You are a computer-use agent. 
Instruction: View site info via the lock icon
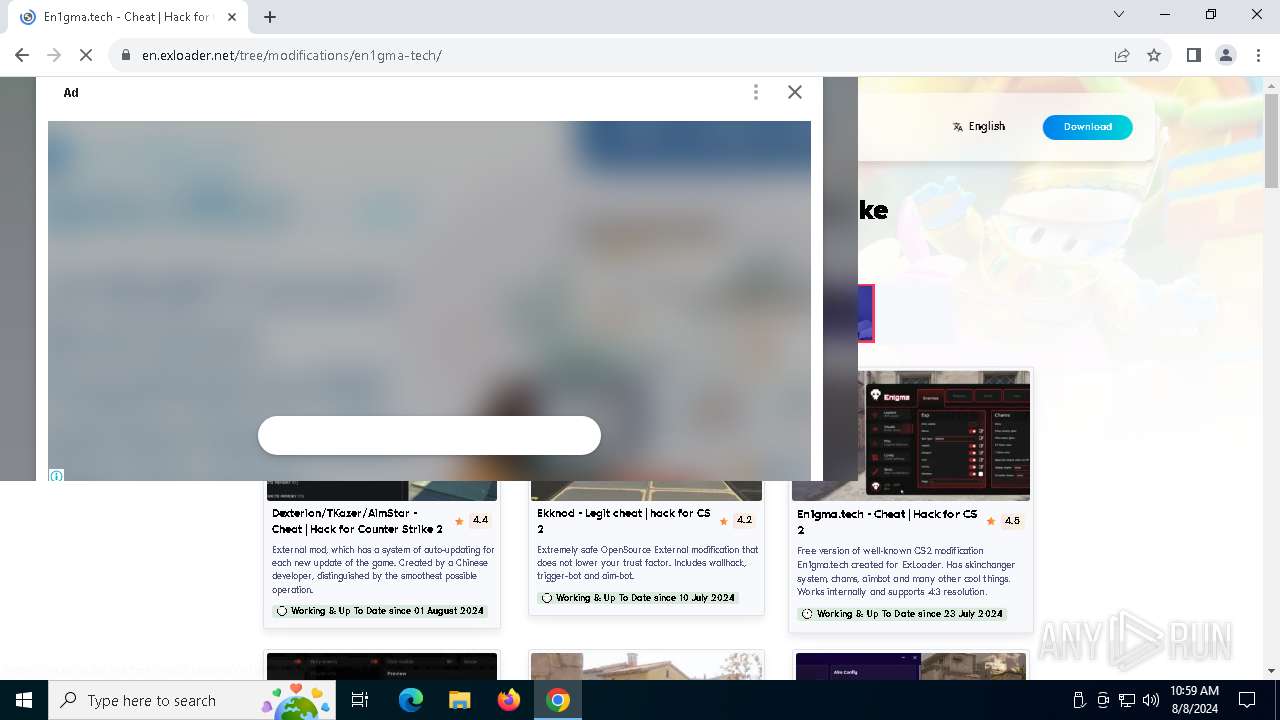(x=125, y=55)
